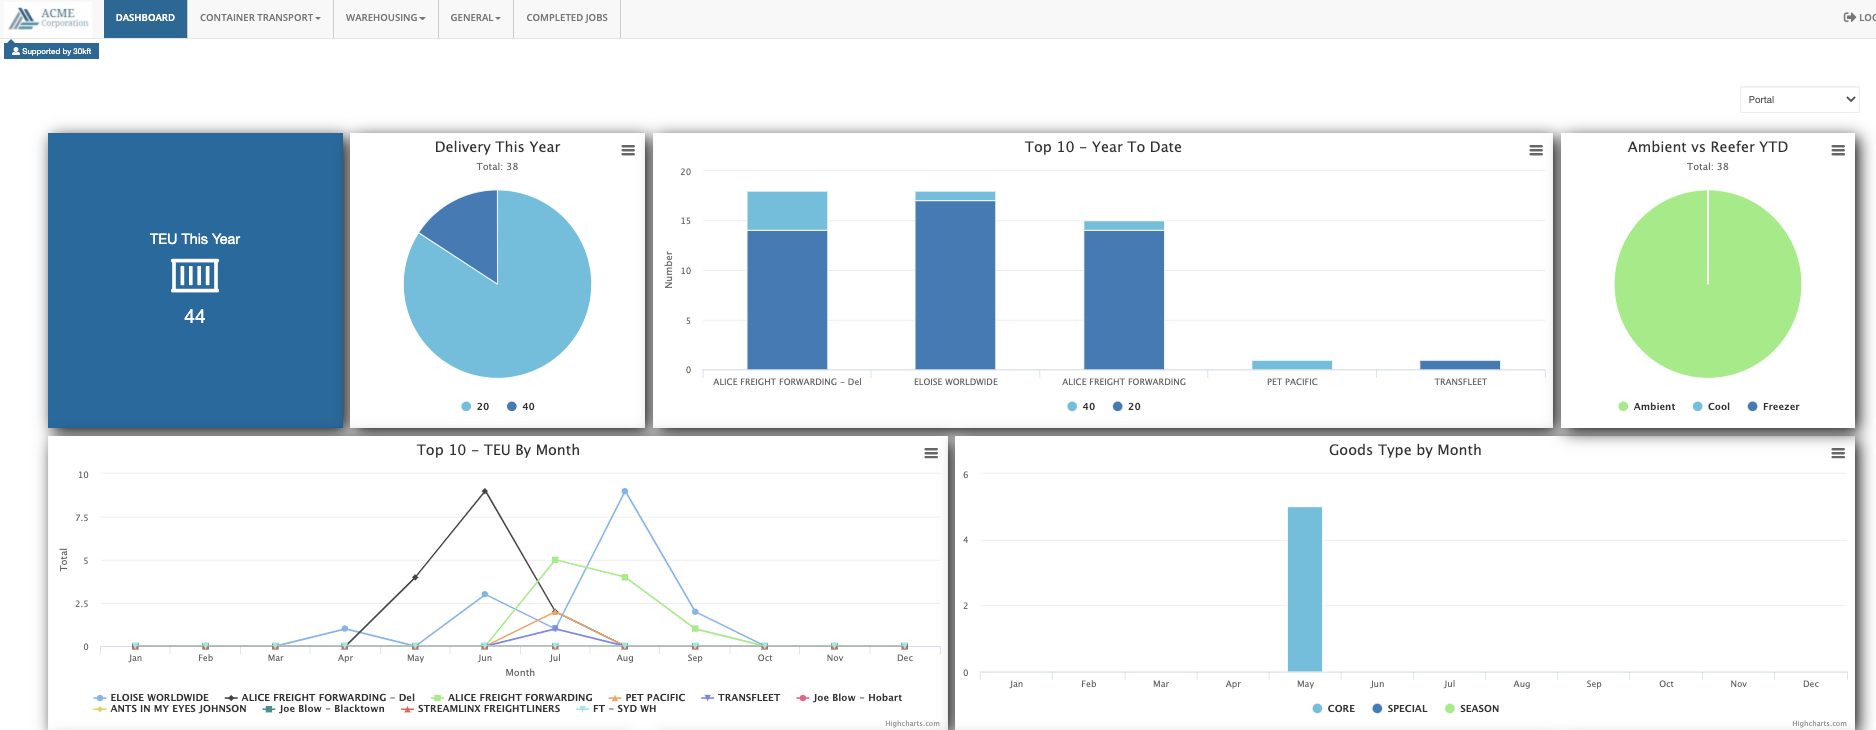The height and width of the screenshot is (730, 1876).
Task: Click the logout icon in top bar
Action: click(x=1850, y=17)
